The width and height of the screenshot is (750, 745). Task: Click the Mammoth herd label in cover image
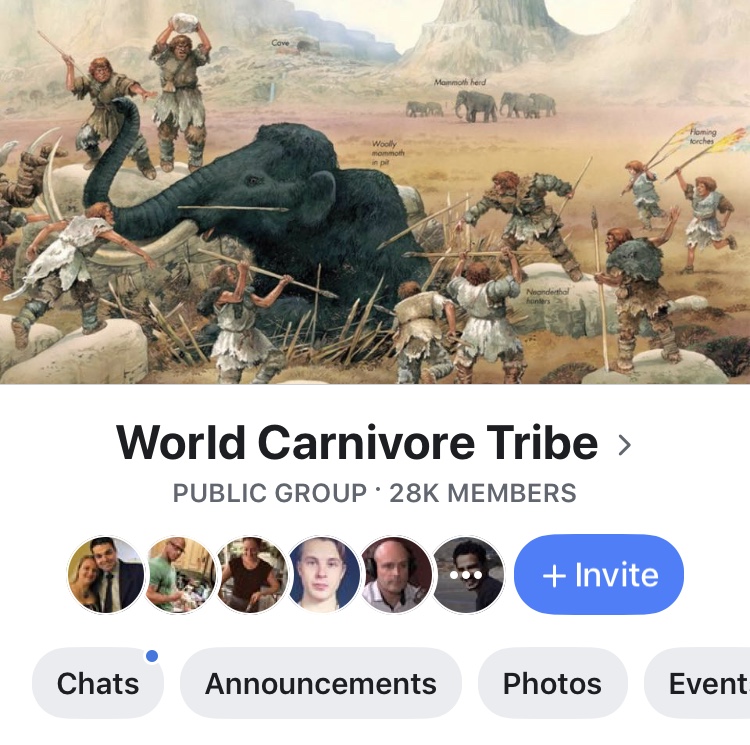460,82
